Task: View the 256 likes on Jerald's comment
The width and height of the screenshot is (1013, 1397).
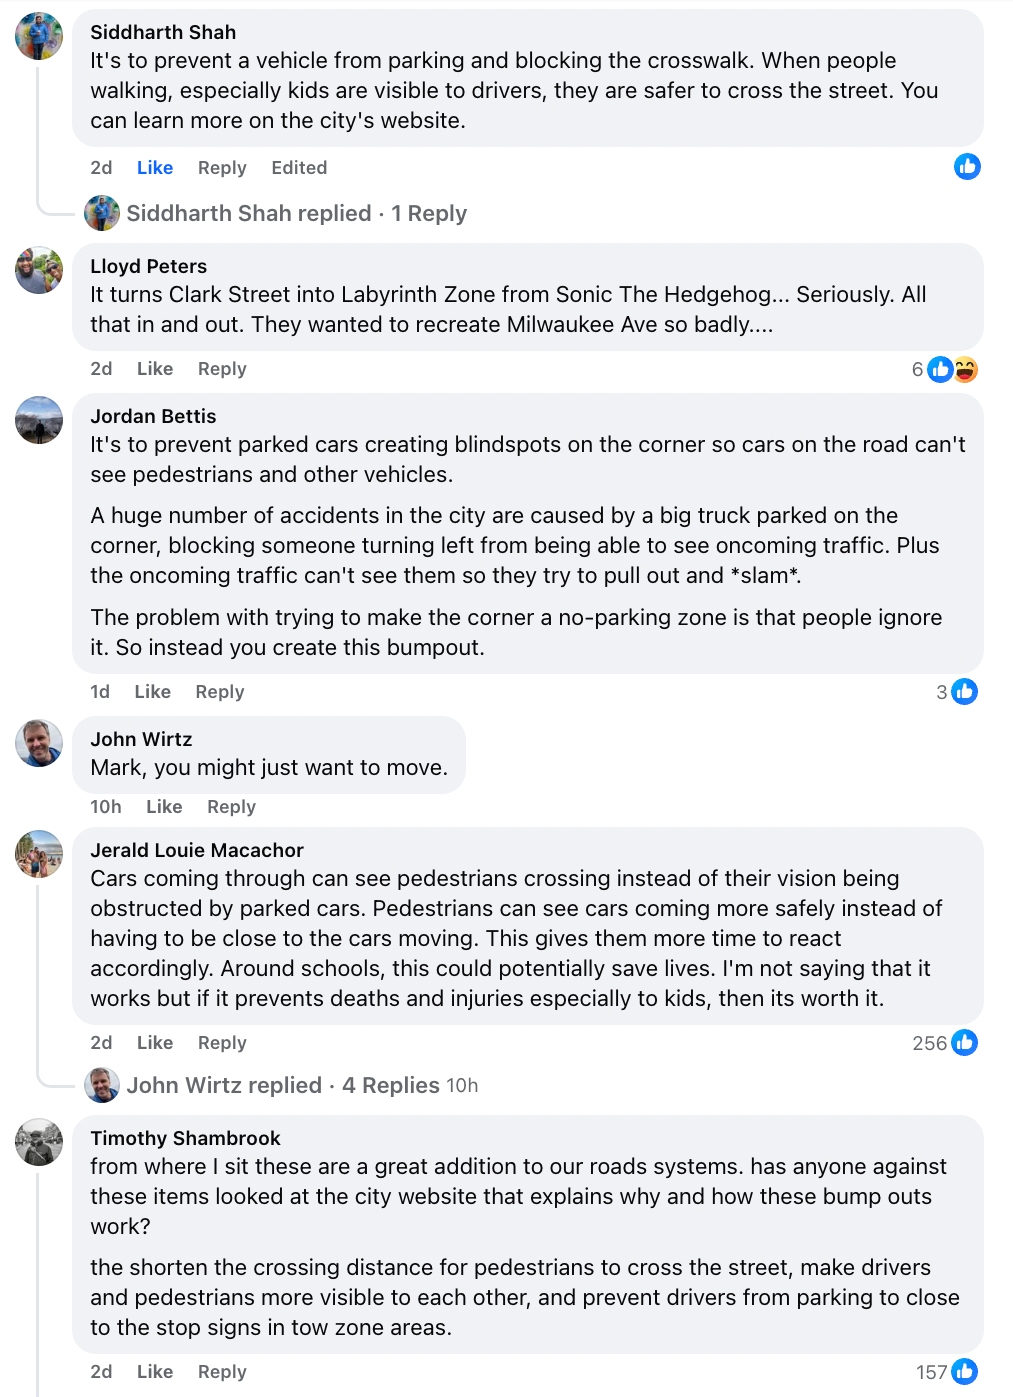Action: pyautogui.click(x=944, y=1043)
